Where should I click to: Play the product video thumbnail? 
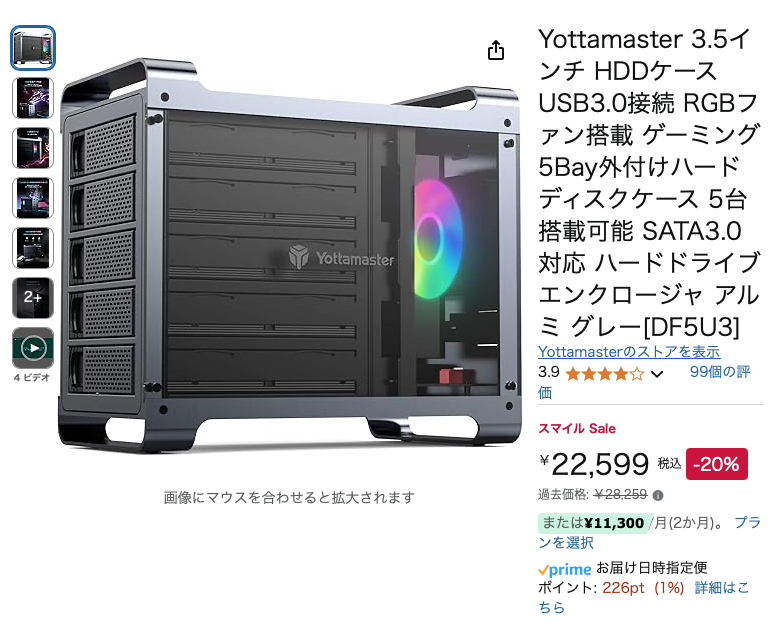33,348
